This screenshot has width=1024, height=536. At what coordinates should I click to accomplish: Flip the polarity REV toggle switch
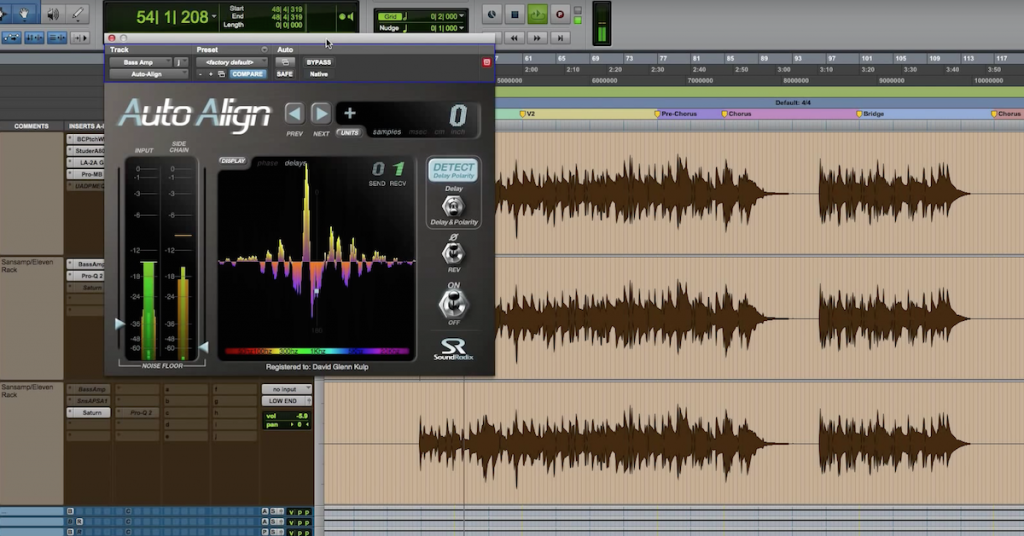tap(453, 253)
